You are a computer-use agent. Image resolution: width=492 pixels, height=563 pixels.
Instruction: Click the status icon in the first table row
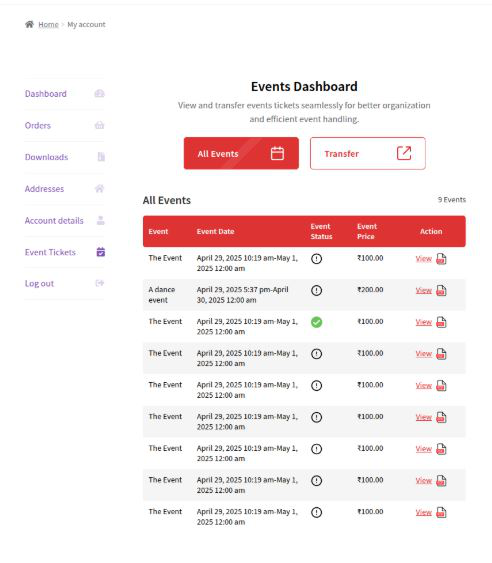[x=316, y=259]
